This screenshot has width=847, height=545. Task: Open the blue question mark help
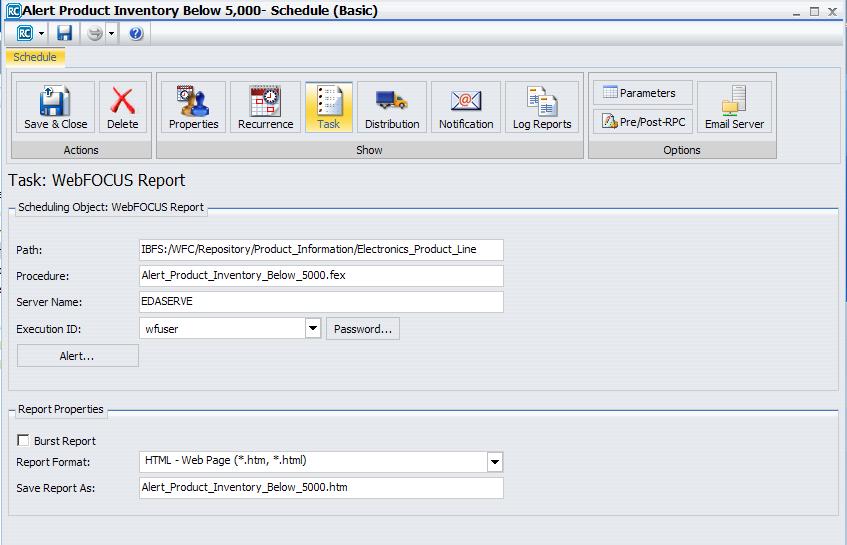point(136,33)
